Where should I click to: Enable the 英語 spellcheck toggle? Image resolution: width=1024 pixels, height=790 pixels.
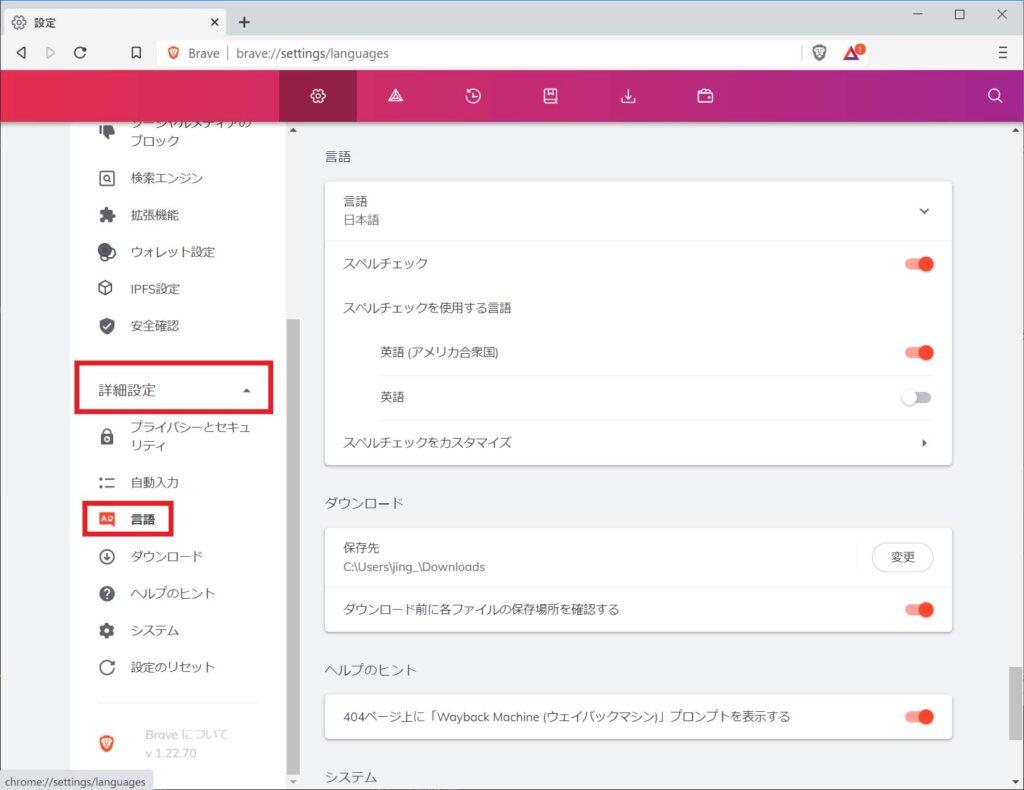[916, 397]
